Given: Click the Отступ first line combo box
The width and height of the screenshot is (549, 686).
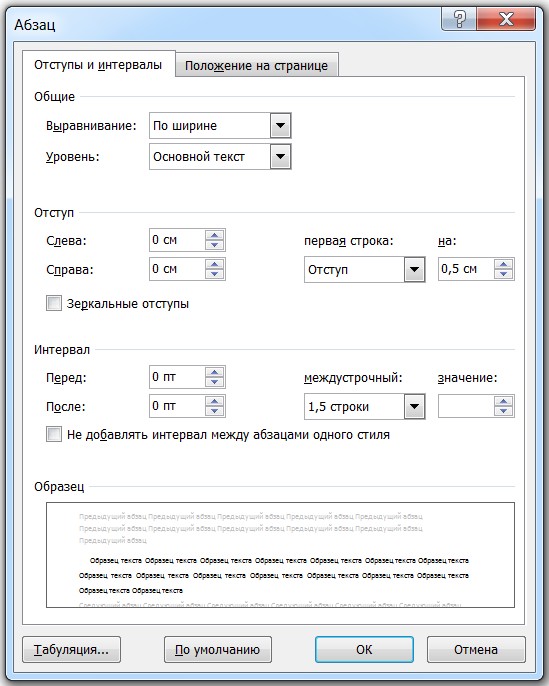Looking at the screenshot, I should point(365,270).
